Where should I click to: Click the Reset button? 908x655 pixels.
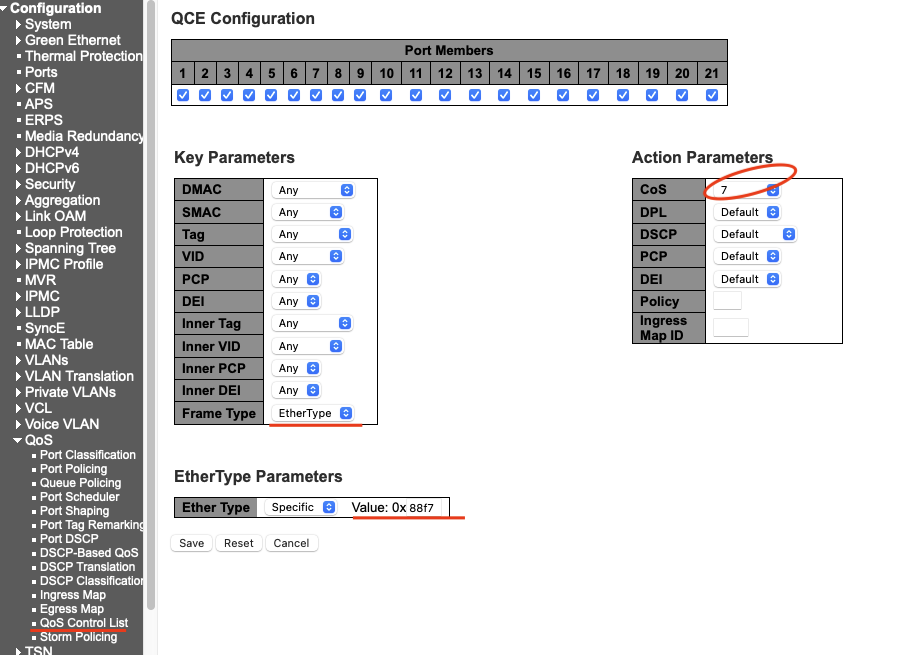click(x=239, y=543)
